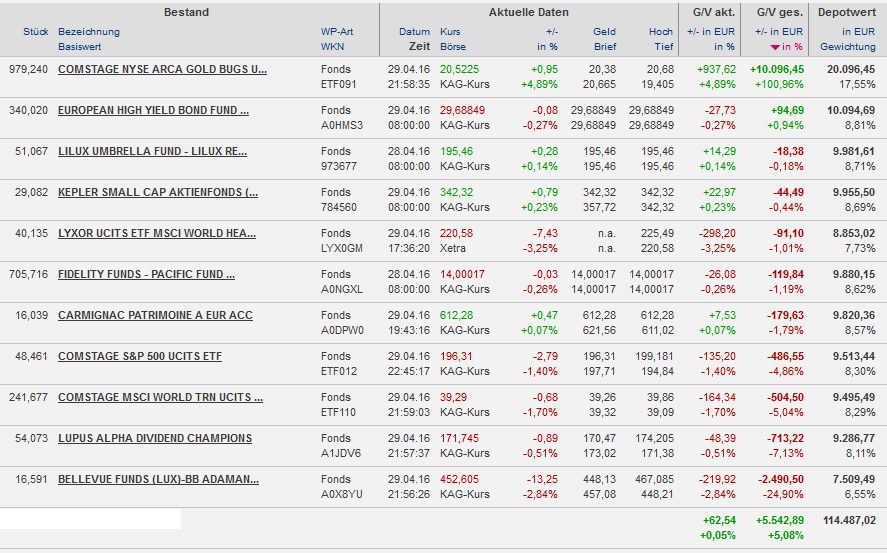Open EUROPEAN HIGH YIELD BOND FUND link
The image size is (887, 553).
153,110
